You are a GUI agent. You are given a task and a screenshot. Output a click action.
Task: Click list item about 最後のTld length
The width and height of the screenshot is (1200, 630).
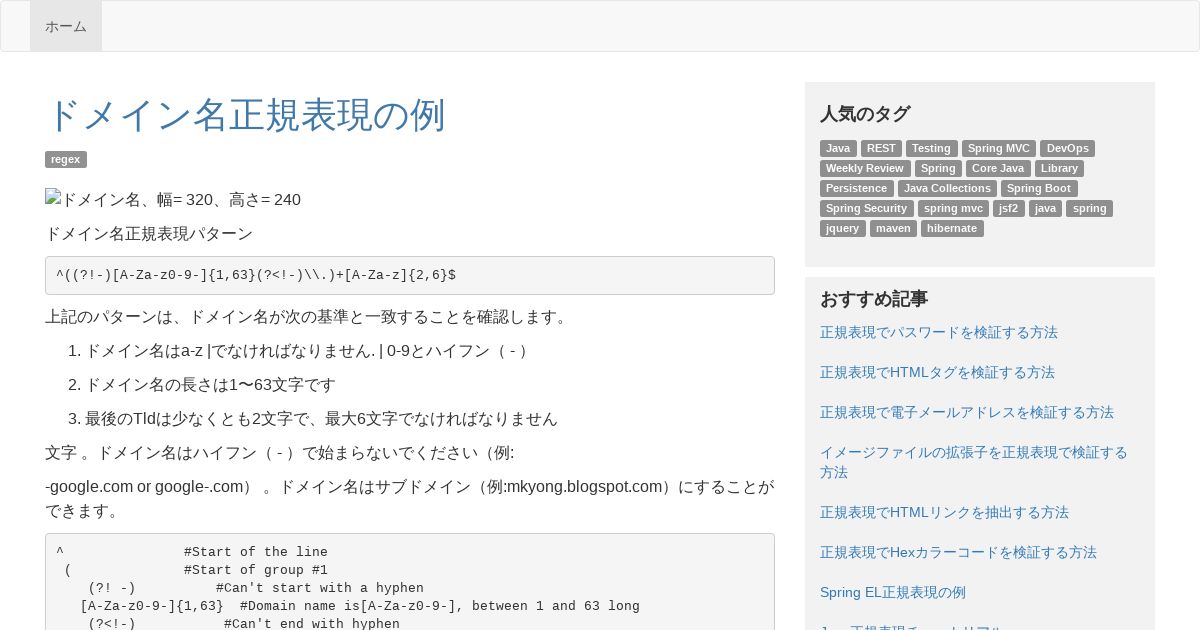click(321, 419)
